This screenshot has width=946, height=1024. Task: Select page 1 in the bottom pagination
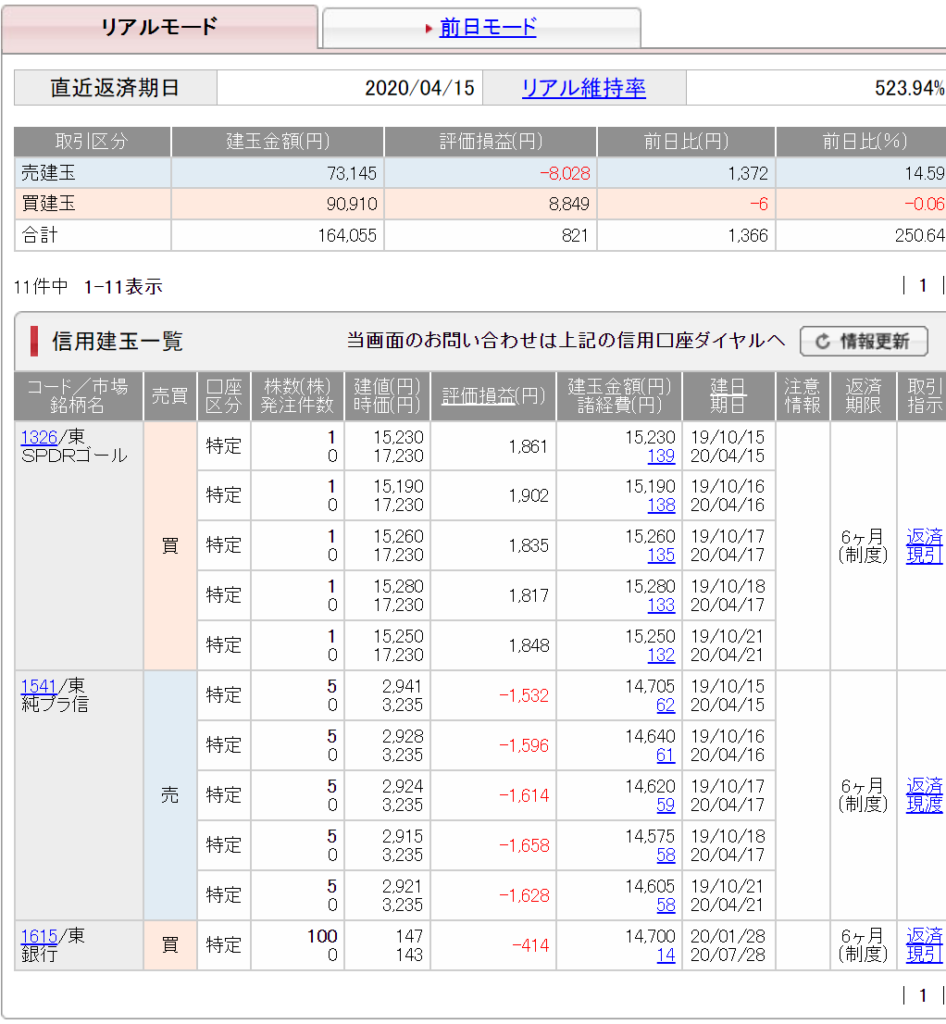pos(923,995)
